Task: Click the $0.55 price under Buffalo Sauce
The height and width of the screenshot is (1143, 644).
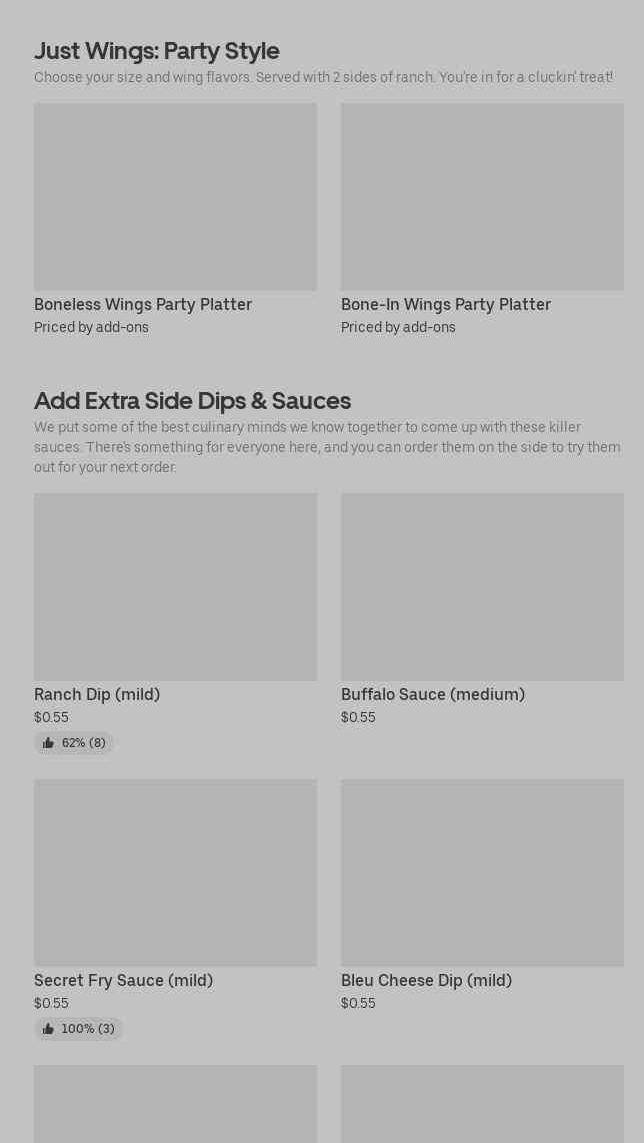Action: pos(358,717)
